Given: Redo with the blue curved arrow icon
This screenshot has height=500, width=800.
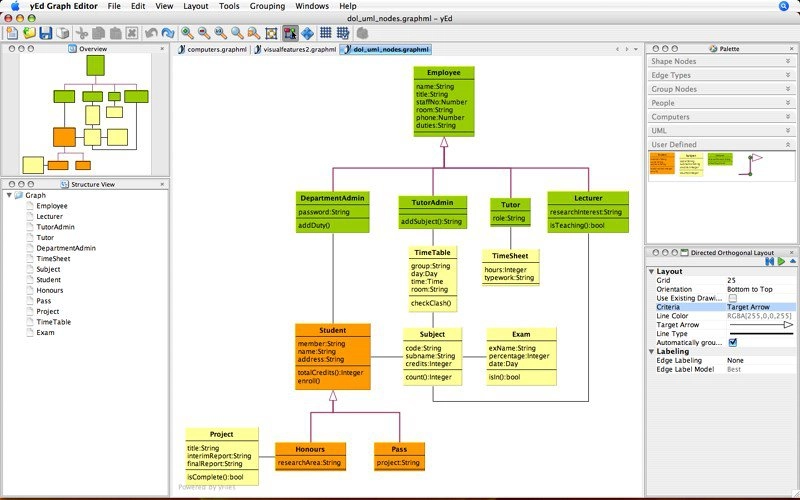Looking at the screenshot, I should coord(168,34).
